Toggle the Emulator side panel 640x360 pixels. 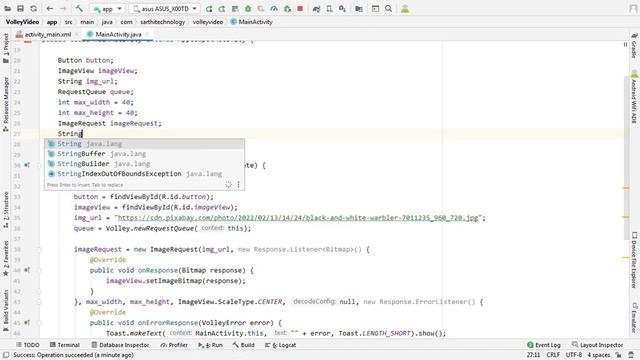tap(634, 318)
